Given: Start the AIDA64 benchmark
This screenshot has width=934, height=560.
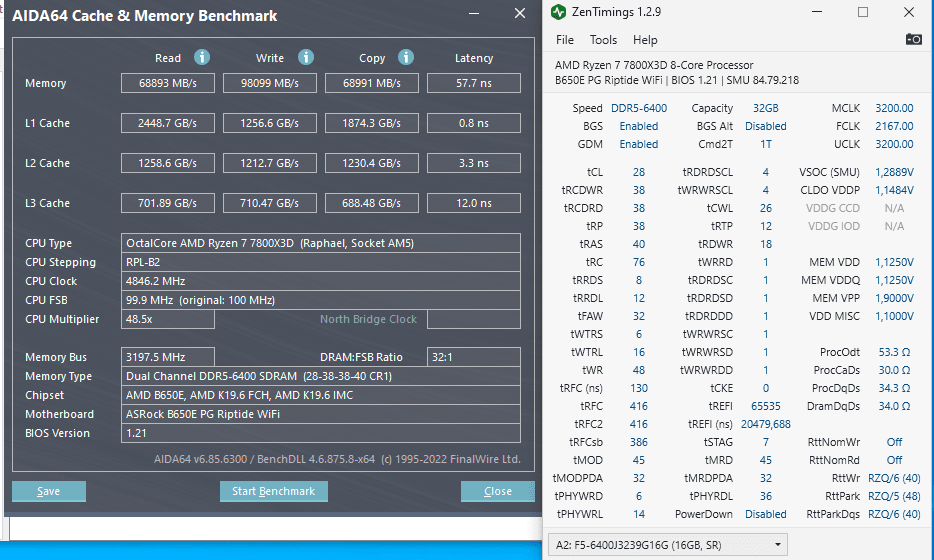Looking at the screenshot, I should 273,491.
